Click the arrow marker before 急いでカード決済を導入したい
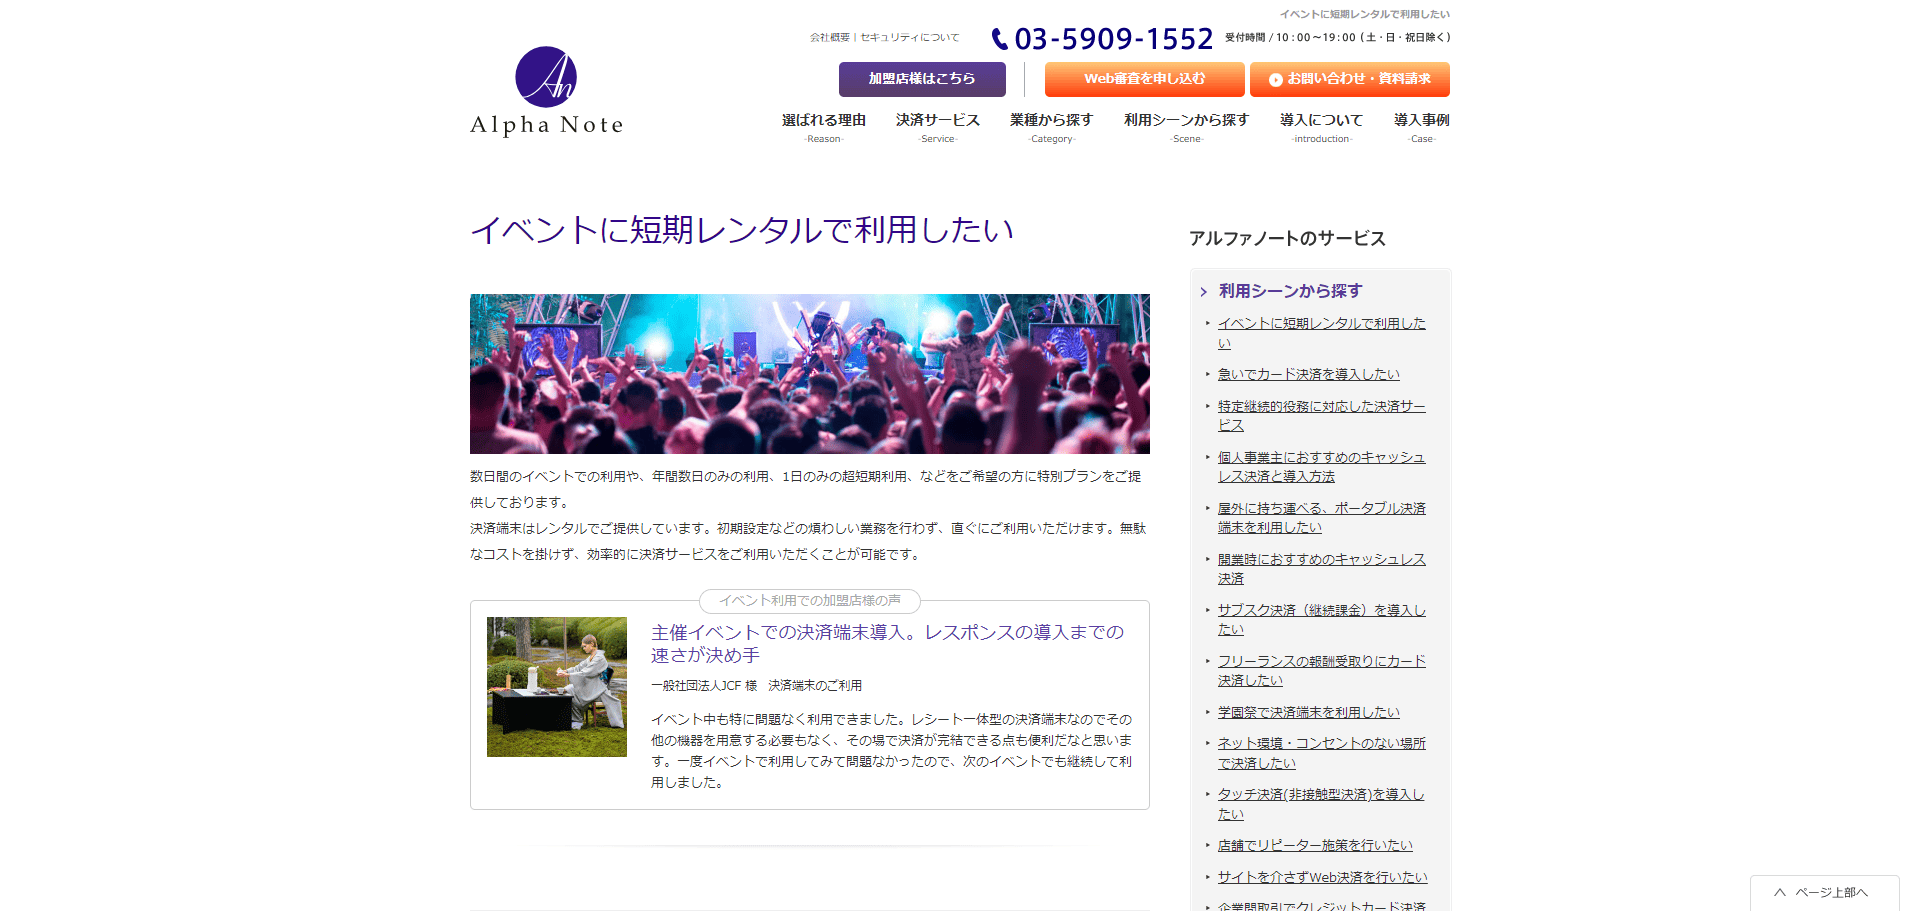This screenshot has height=911, width=1920. click(1208, 374)
